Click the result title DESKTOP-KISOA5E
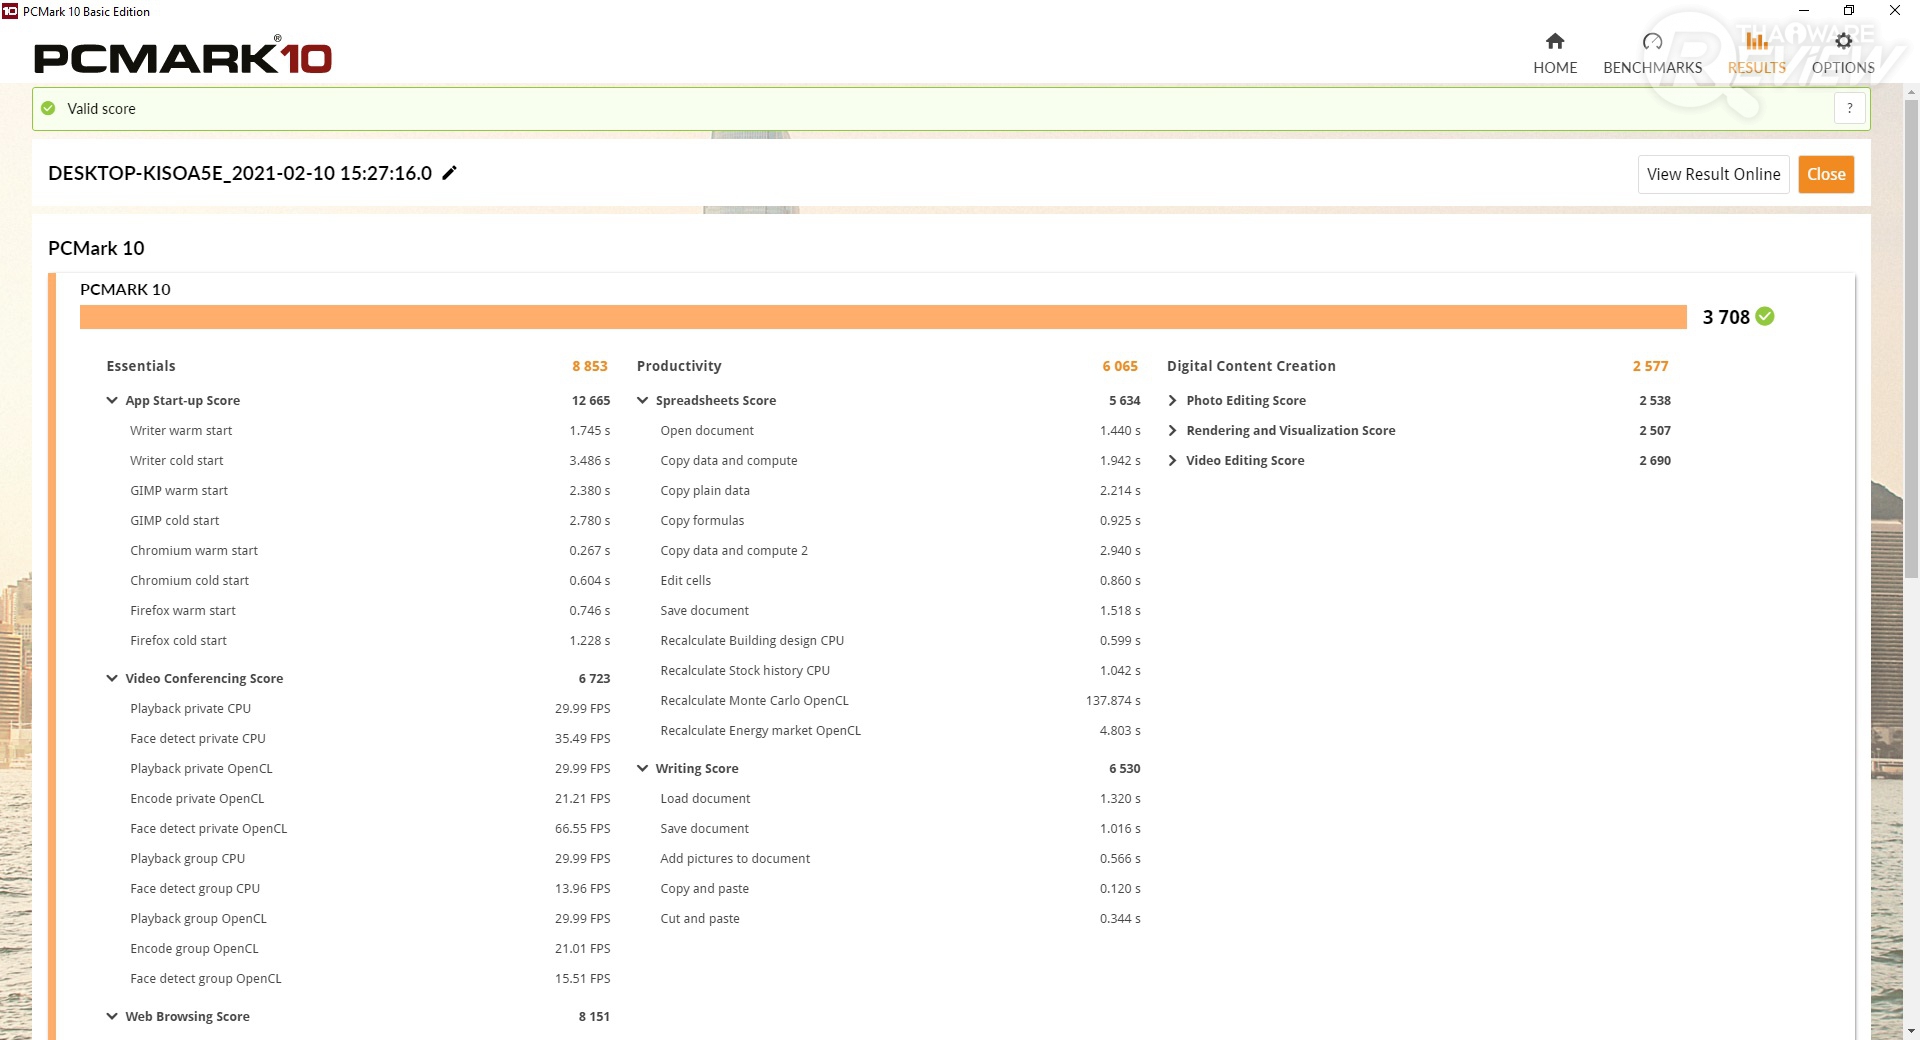This screenshot has width=1920, height=1040. [x=240, y=173]
